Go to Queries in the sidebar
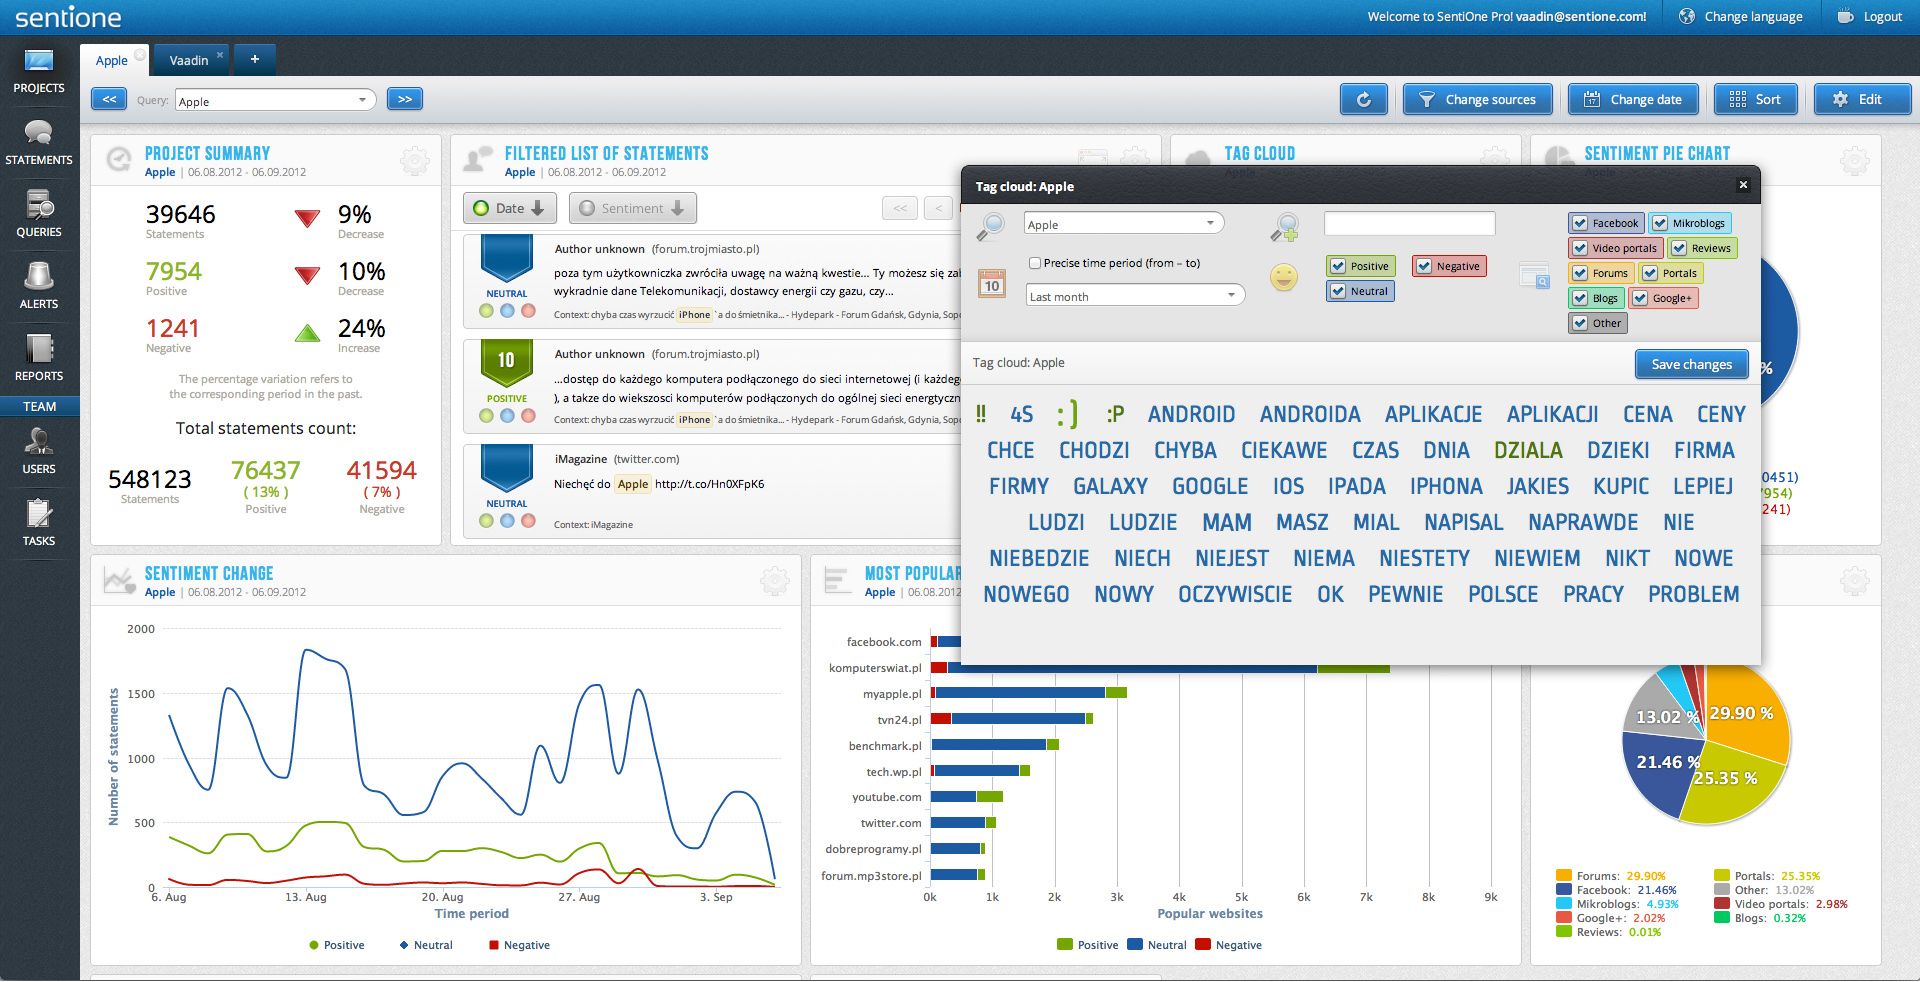The height and width of the screenshot is (982, 1920). click(39, 214)
